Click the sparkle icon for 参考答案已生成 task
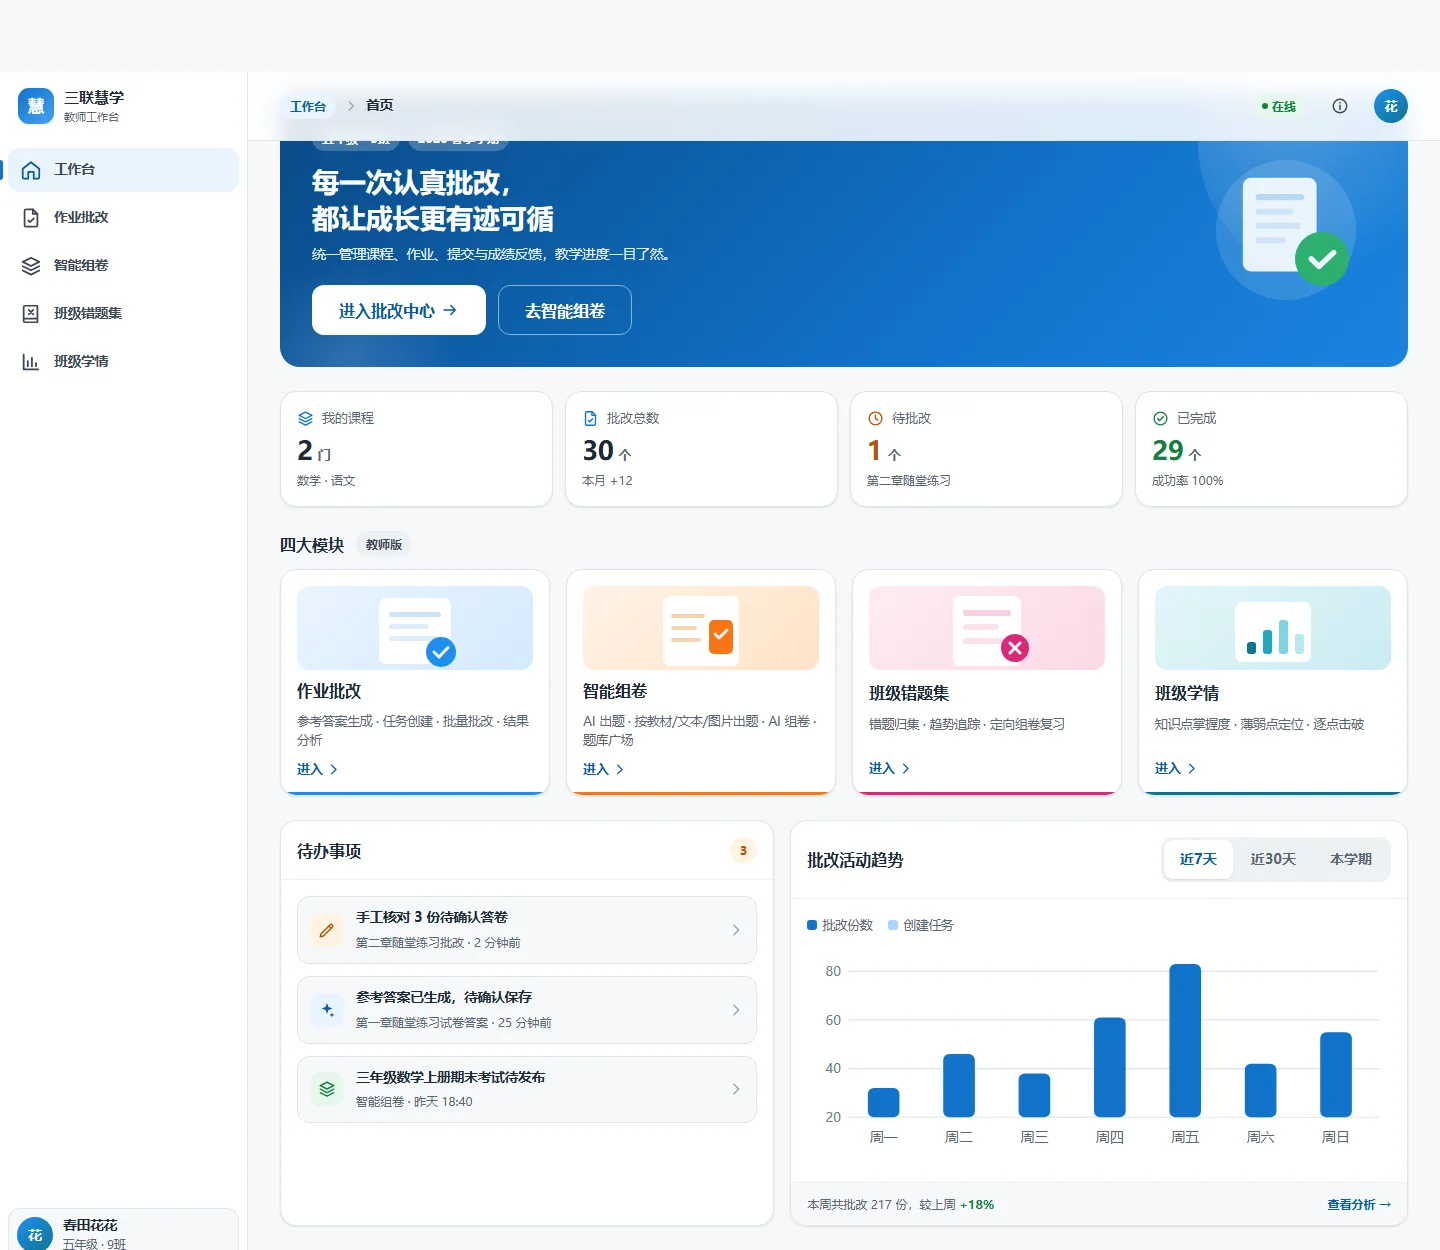1440x1250 pixels. (x=327, y=1010)
